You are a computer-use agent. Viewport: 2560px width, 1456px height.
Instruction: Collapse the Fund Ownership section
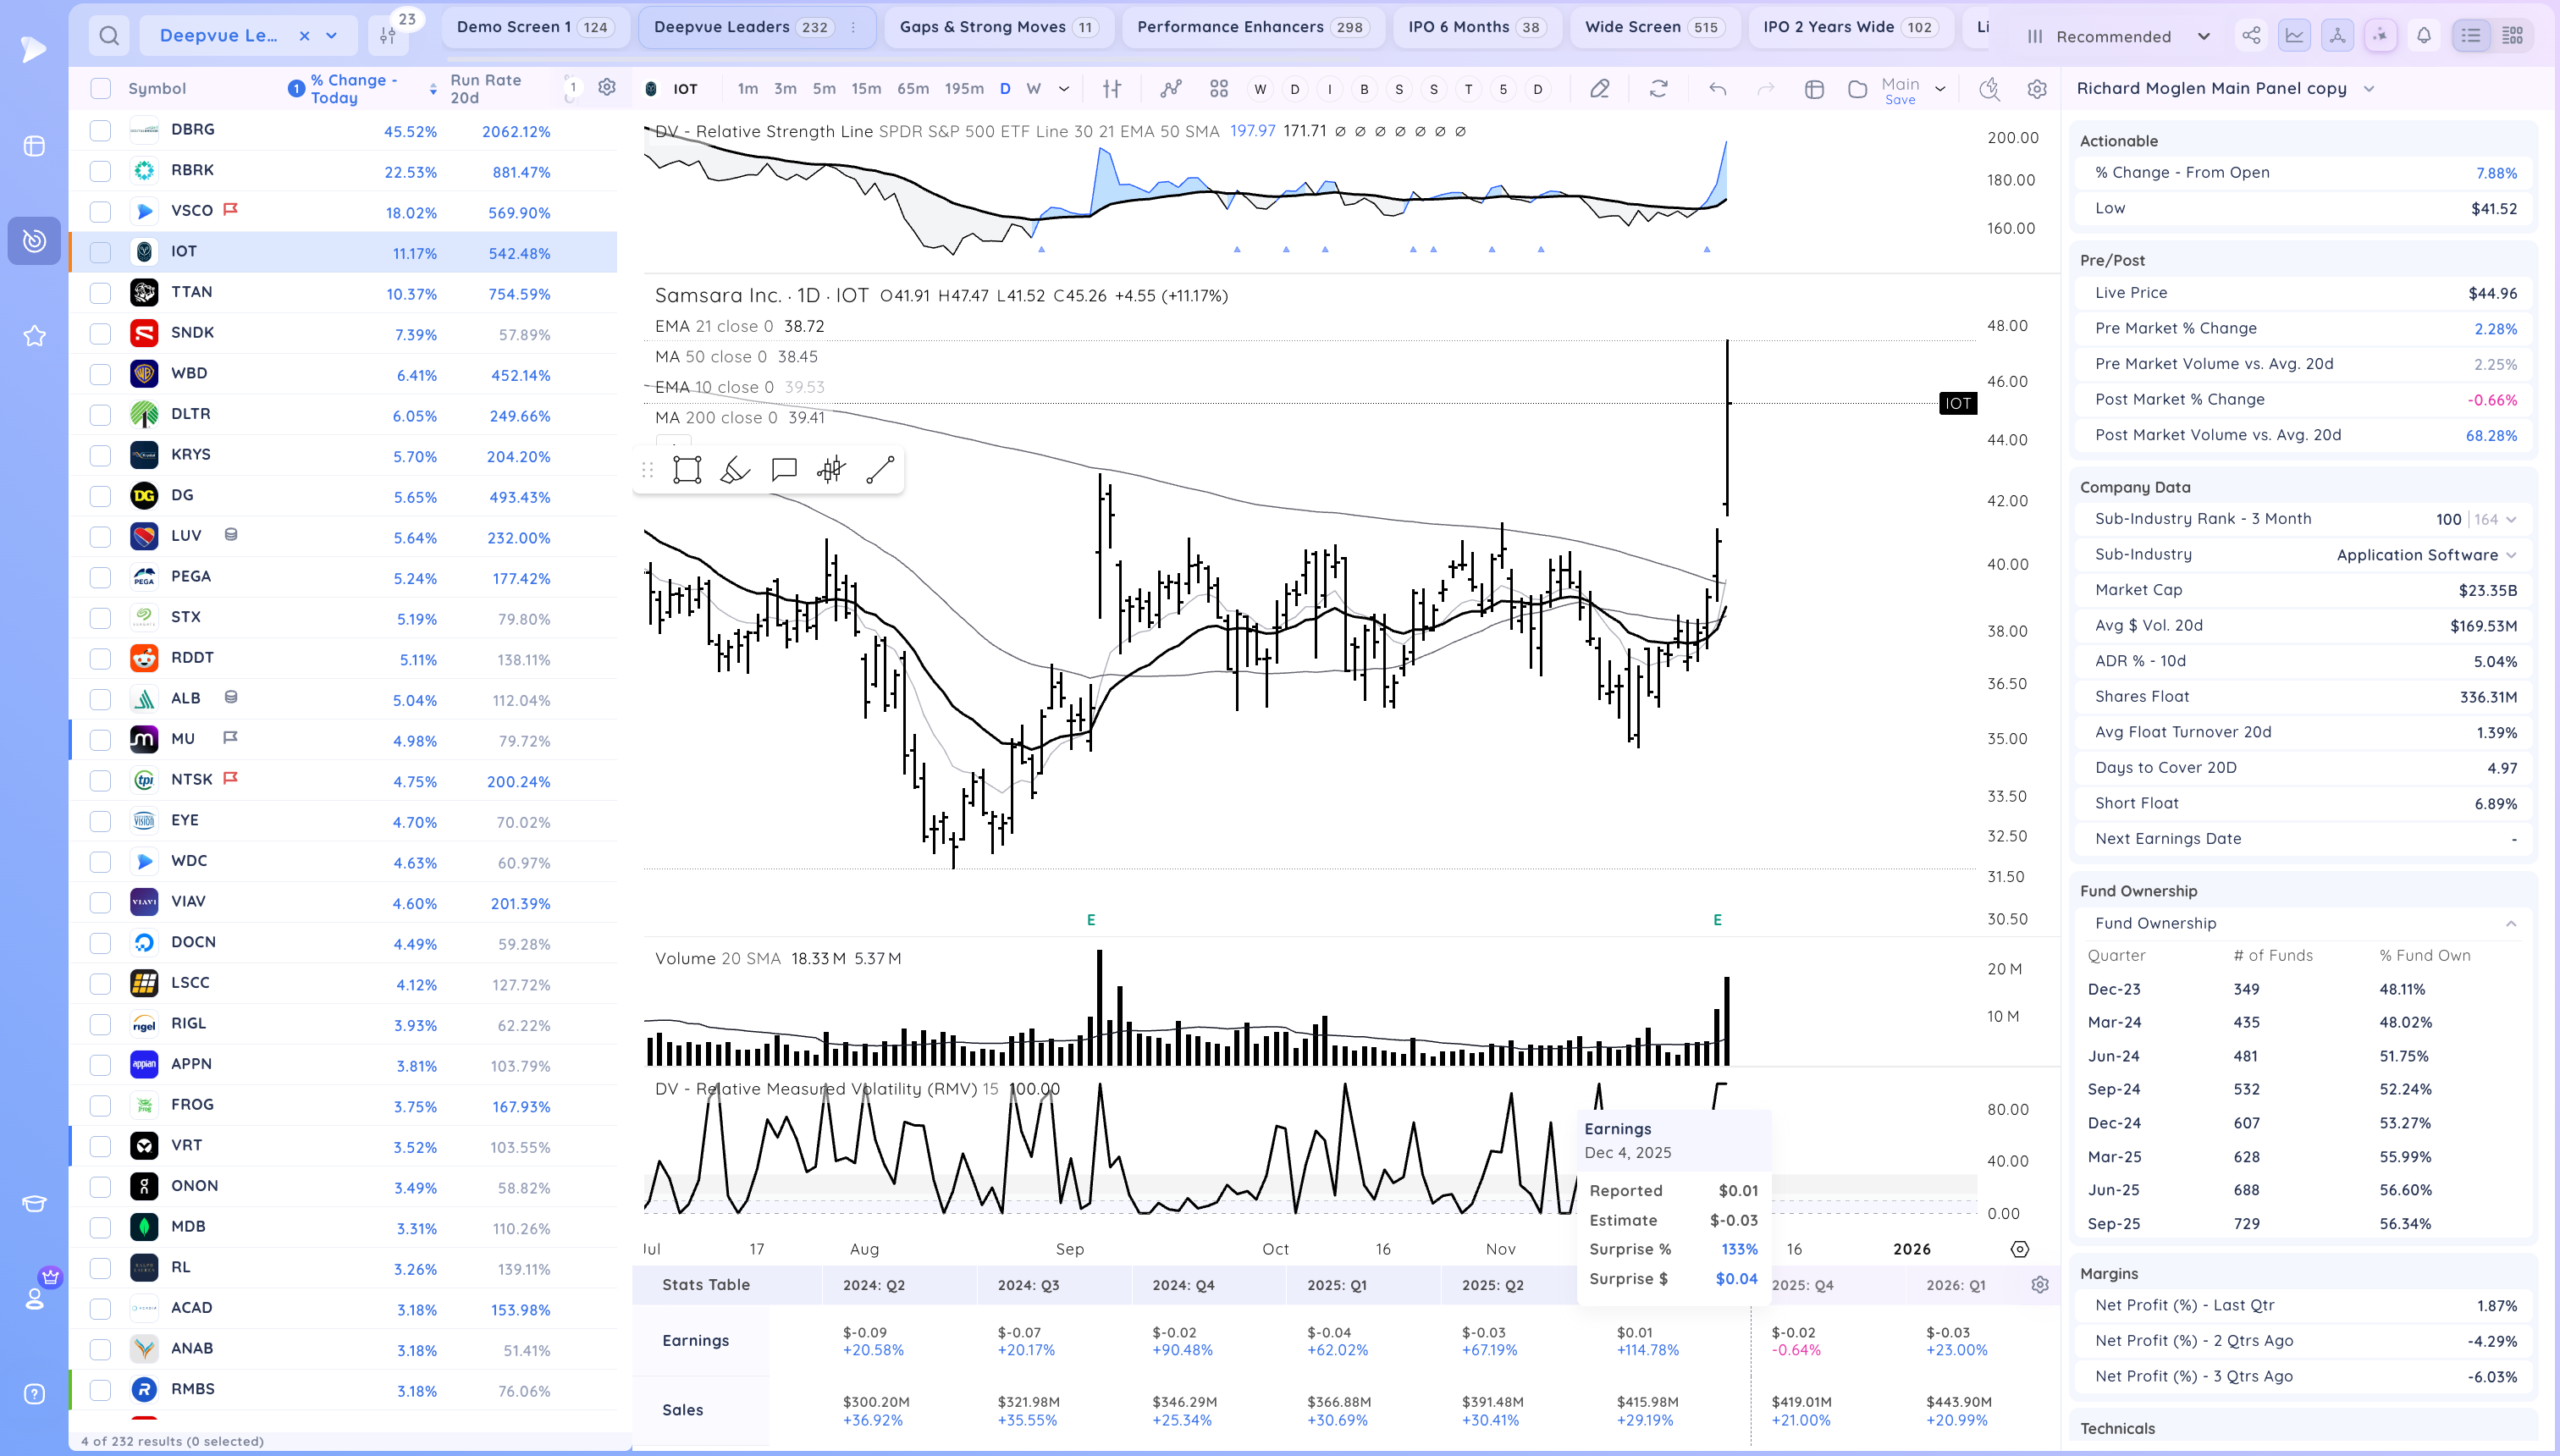coord(2511,924)
